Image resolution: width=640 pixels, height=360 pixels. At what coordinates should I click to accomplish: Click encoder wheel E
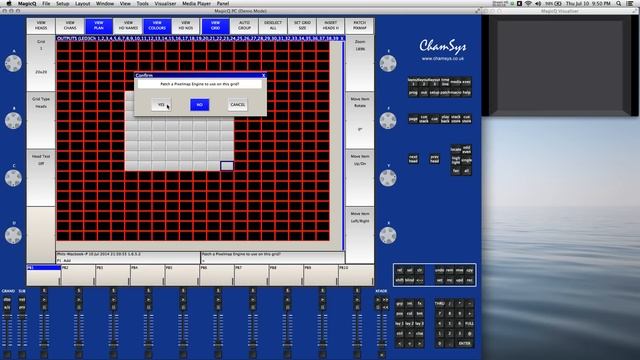[388, 63]
